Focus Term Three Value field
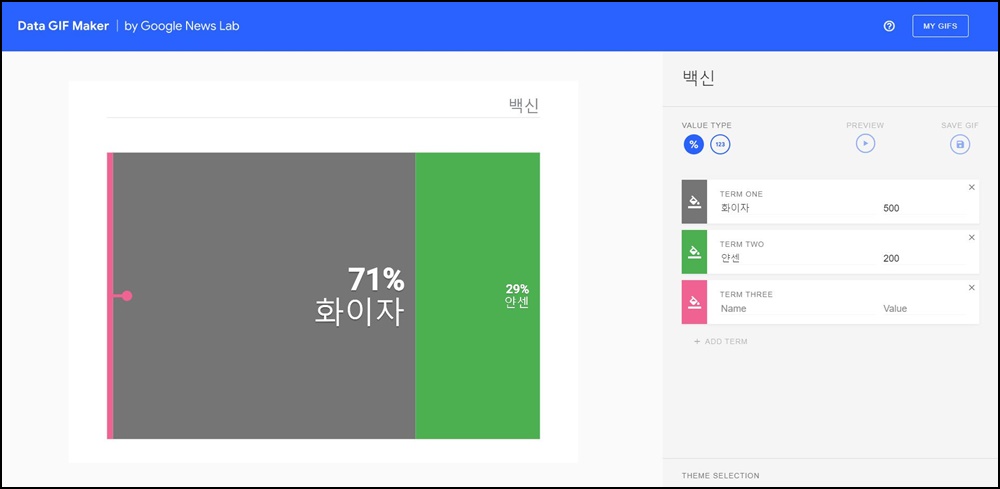 coord(923,309)
